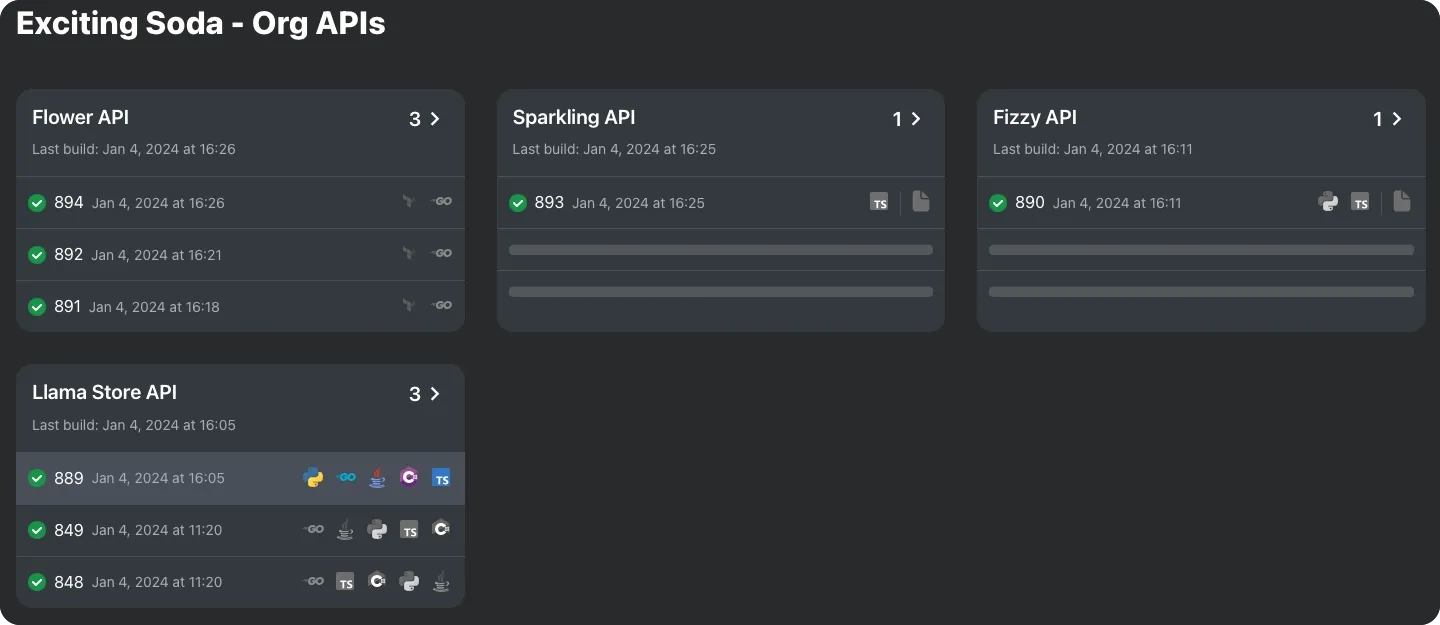Select the Python icon on build 889
Image resolution: width=1440 pixels, height=625 pixels.
click(313, 478)
